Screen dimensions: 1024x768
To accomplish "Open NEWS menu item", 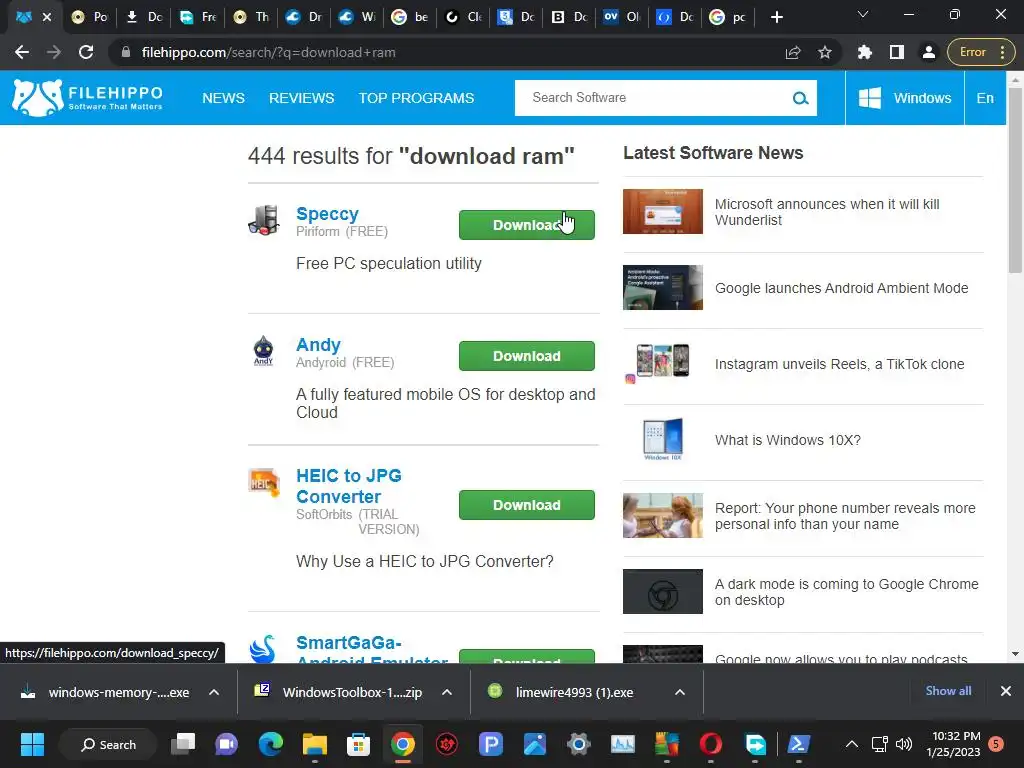I will coord(223,98).
